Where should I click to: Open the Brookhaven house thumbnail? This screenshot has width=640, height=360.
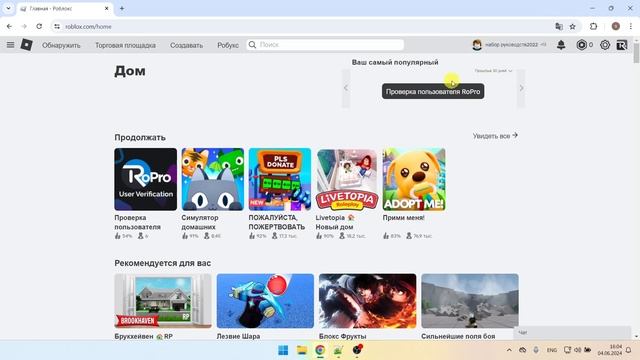tap(163, 301)
